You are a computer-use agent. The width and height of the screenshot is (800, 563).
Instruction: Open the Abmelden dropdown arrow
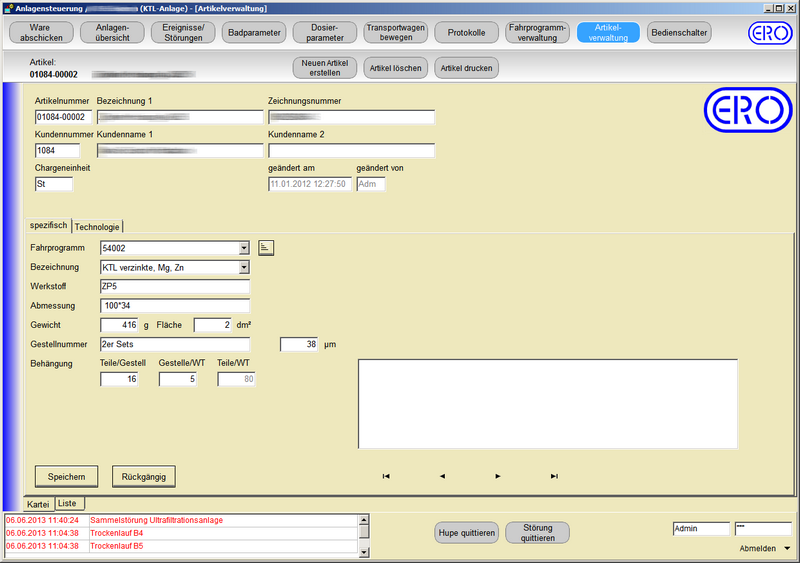(x=787, y=548)
